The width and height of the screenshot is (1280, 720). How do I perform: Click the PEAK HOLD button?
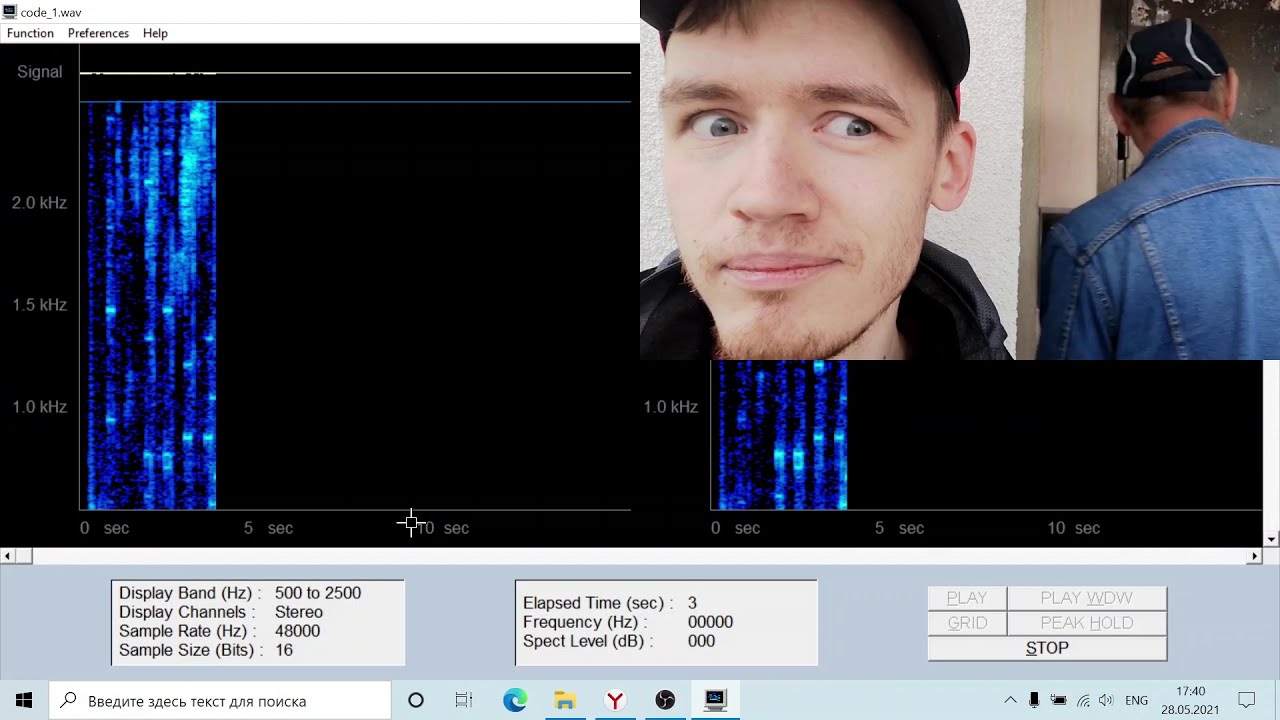click(x=1086, y=623)
